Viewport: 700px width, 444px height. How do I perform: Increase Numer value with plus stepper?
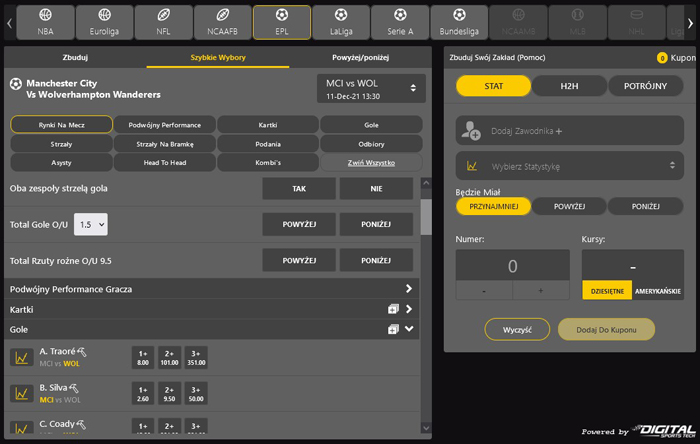(541, 290)
